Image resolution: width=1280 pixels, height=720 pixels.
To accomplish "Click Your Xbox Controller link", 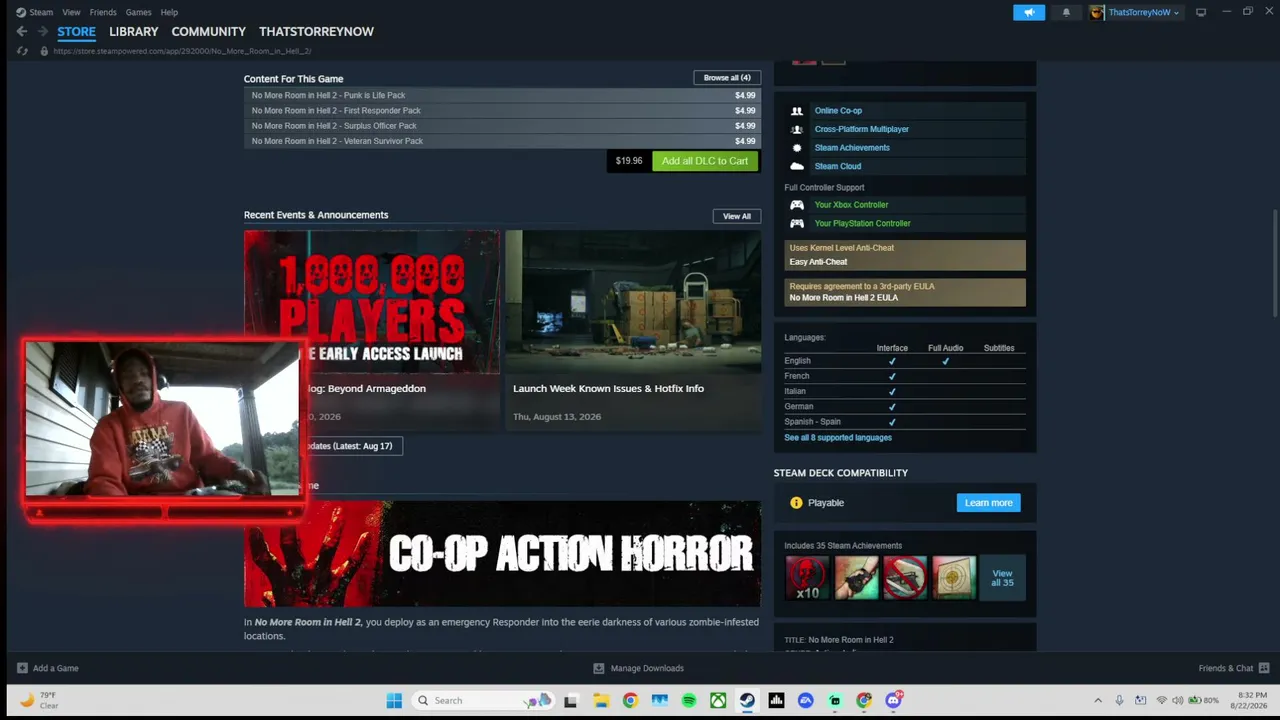I will click(851, 205).
